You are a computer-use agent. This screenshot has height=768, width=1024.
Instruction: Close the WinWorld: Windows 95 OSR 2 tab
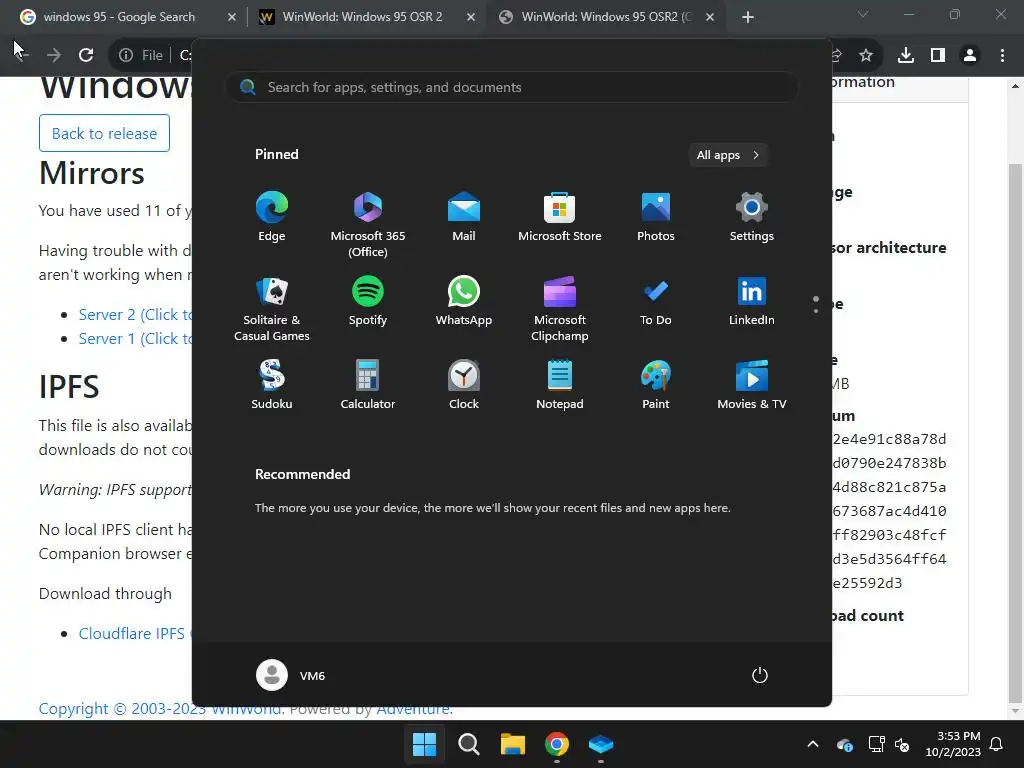[471, 18]
